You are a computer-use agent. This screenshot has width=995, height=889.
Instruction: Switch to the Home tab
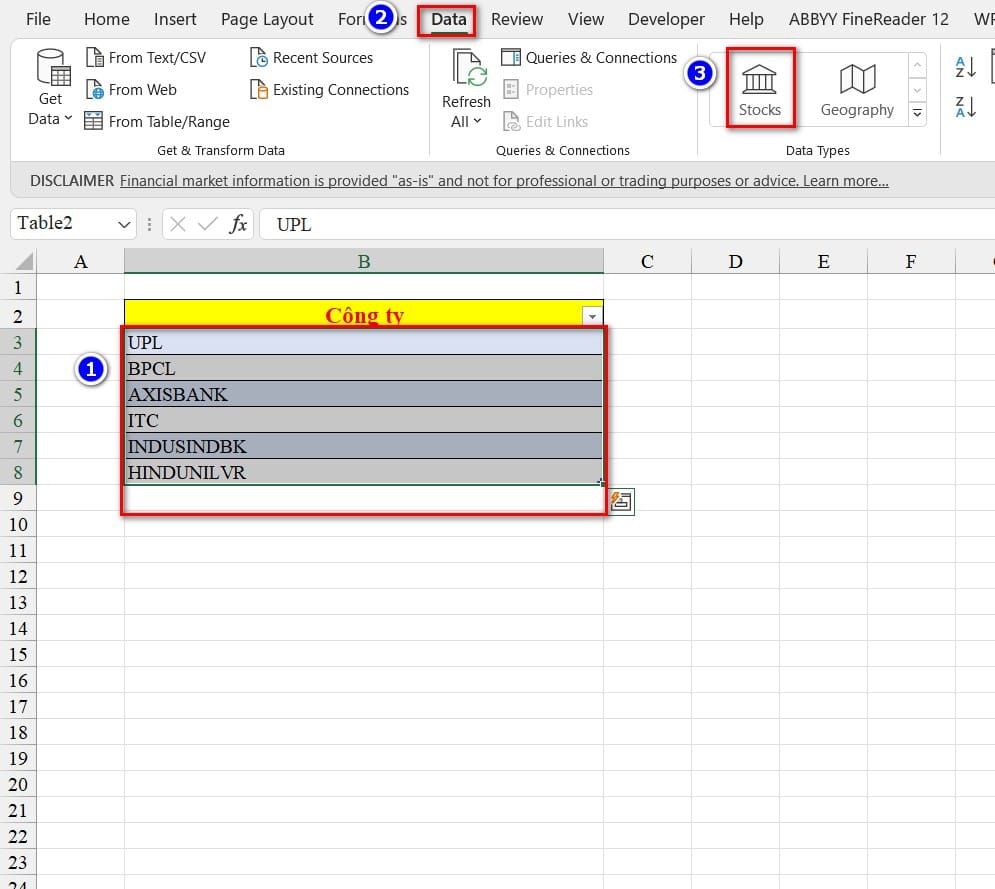coord(107,19)
